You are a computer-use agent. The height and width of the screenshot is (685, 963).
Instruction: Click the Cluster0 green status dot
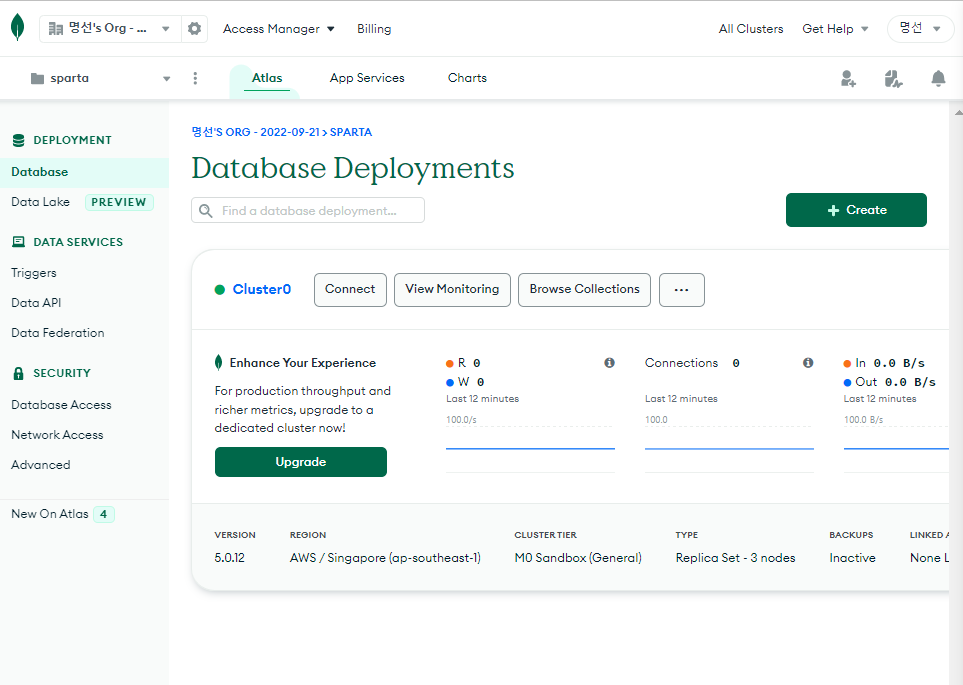(x=219, y=289)
